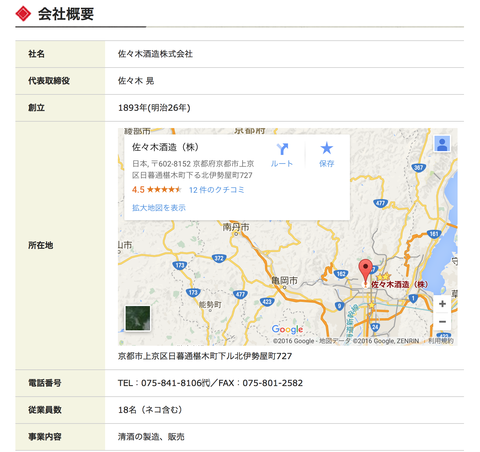This screenshot has height=452, width=480.
Task: Click the 佐々木酒造（株）title in map card
Action: tap(165, 147)
